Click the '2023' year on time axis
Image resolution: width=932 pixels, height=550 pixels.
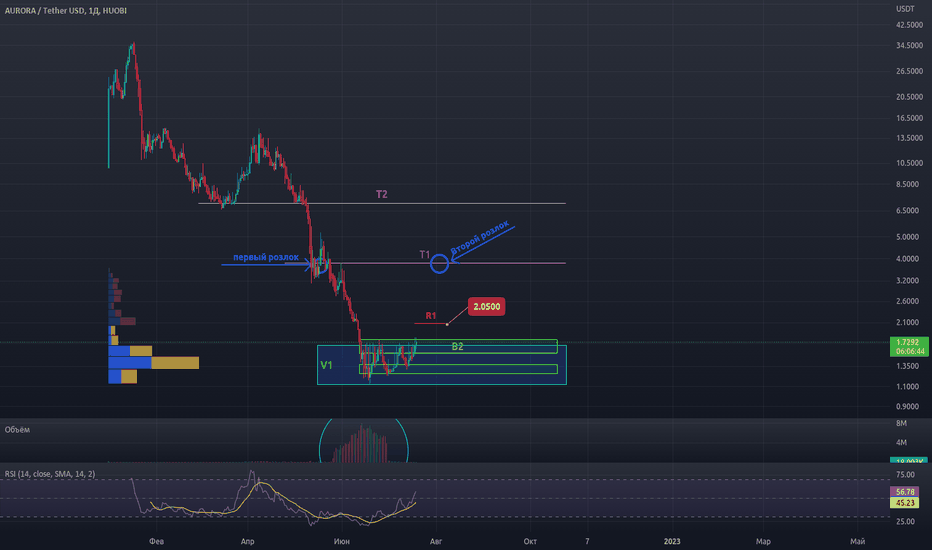[672, 541]
